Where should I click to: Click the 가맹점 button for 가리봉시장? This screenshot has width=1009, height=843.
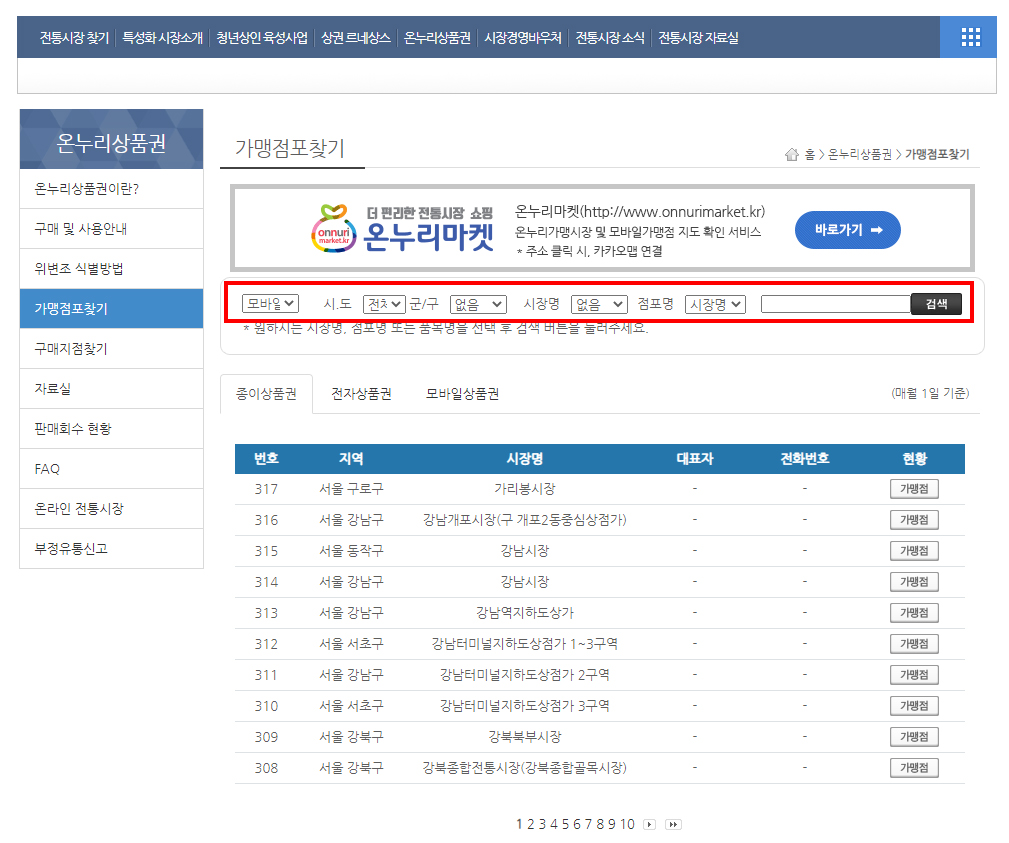coord(912,489)
